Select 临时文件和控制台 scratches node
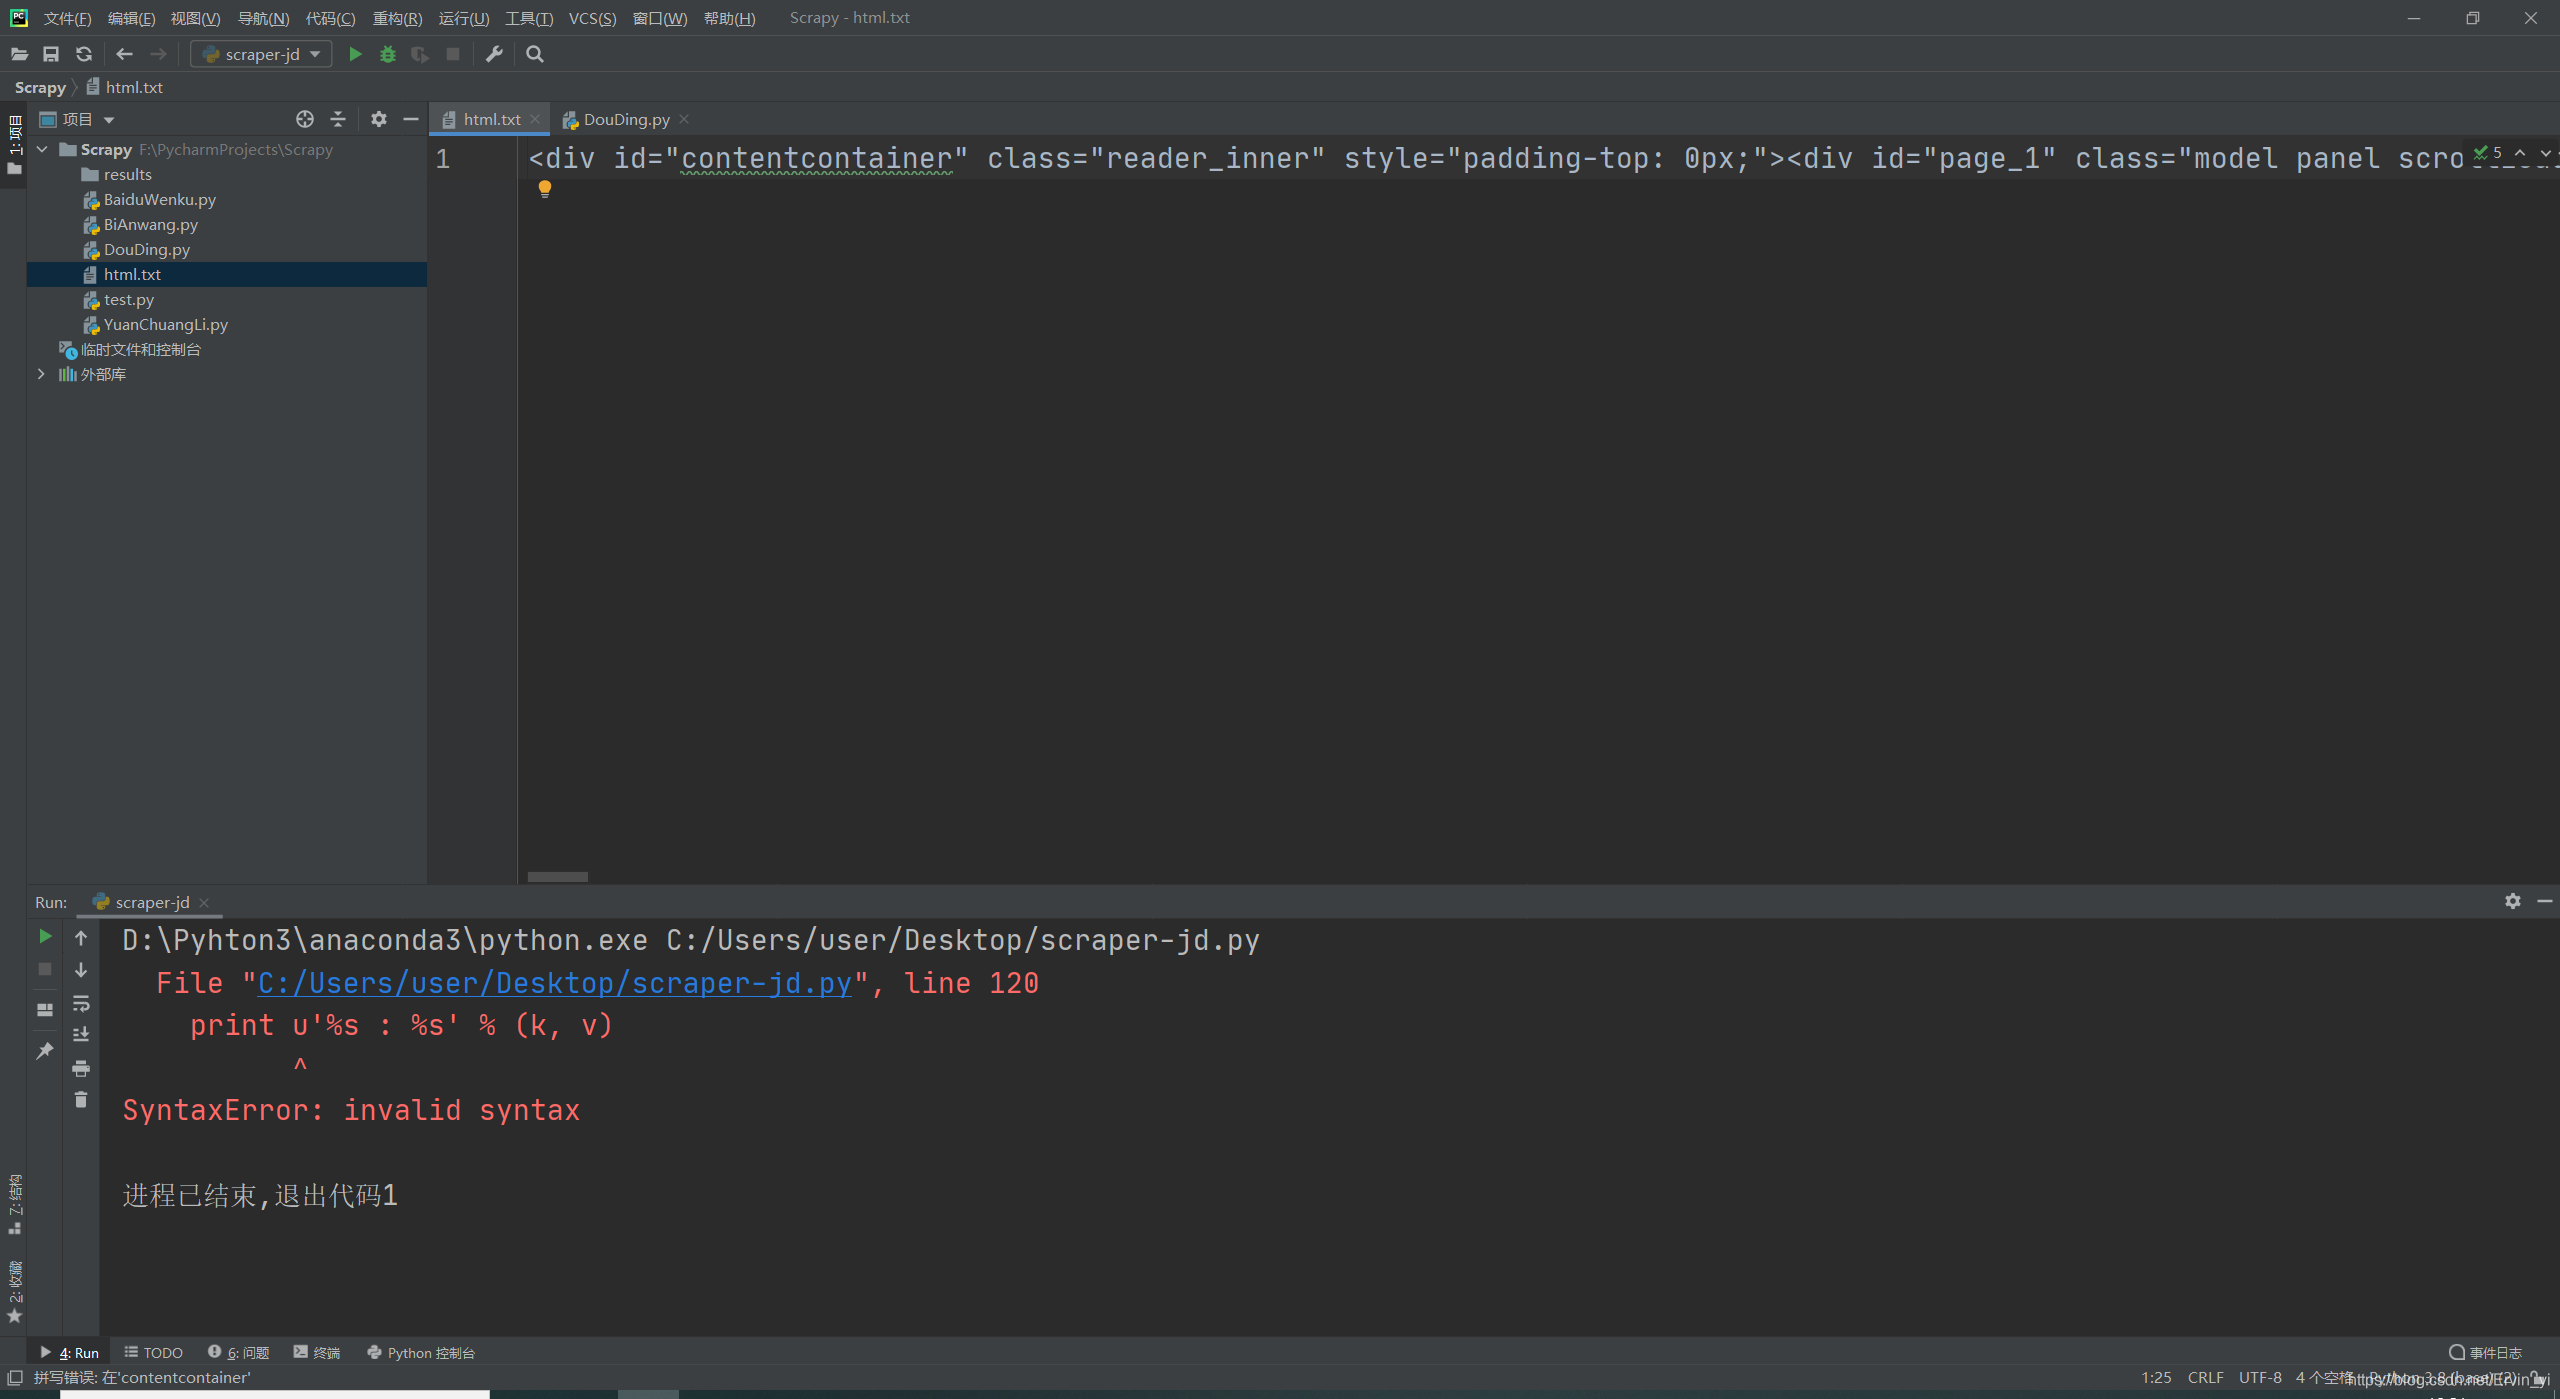The height and width of the screenshot is (1399, 2560). tap(140, 349)
